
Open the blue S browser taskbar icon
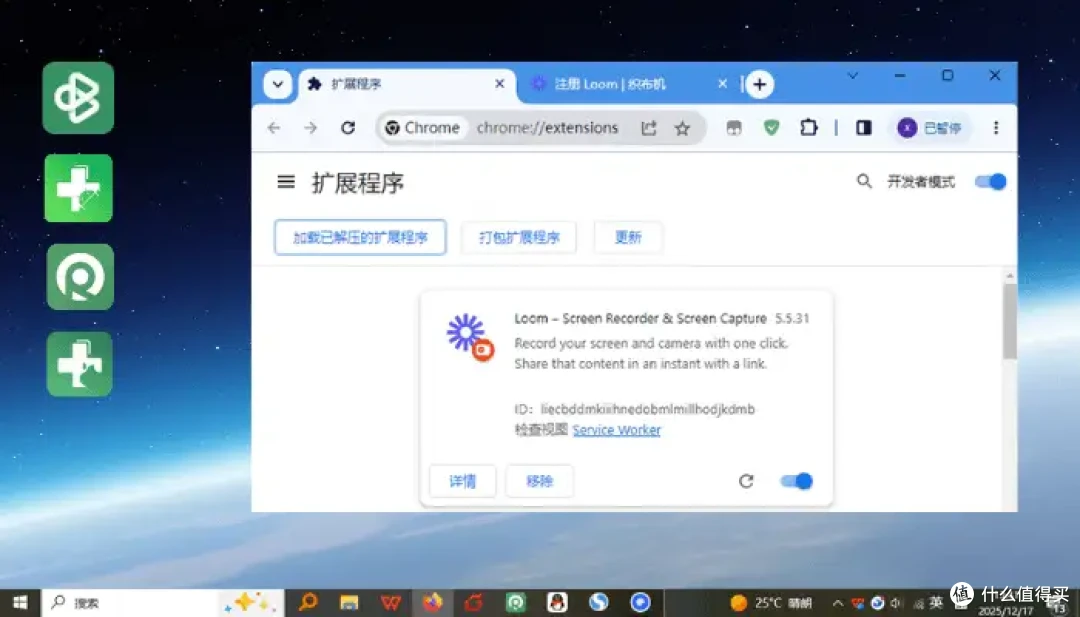[599, 603]
